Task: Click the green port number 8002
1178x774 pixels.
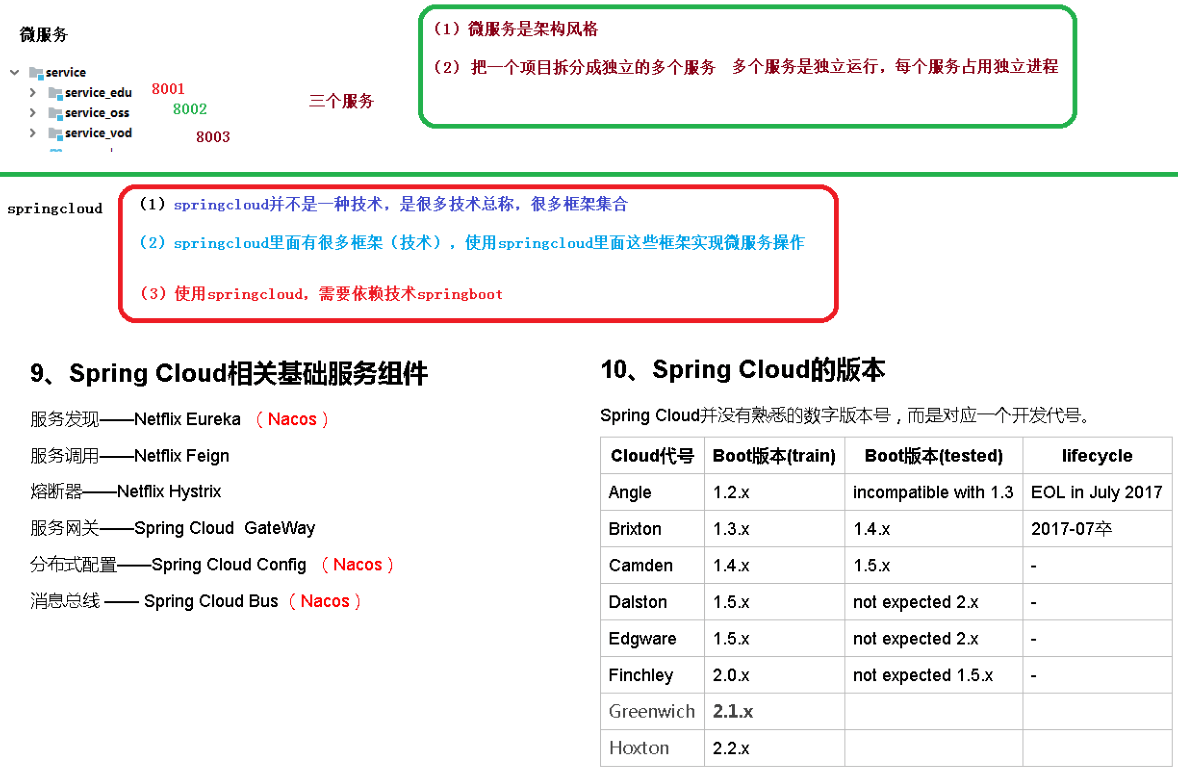Action: coord(189,109)
